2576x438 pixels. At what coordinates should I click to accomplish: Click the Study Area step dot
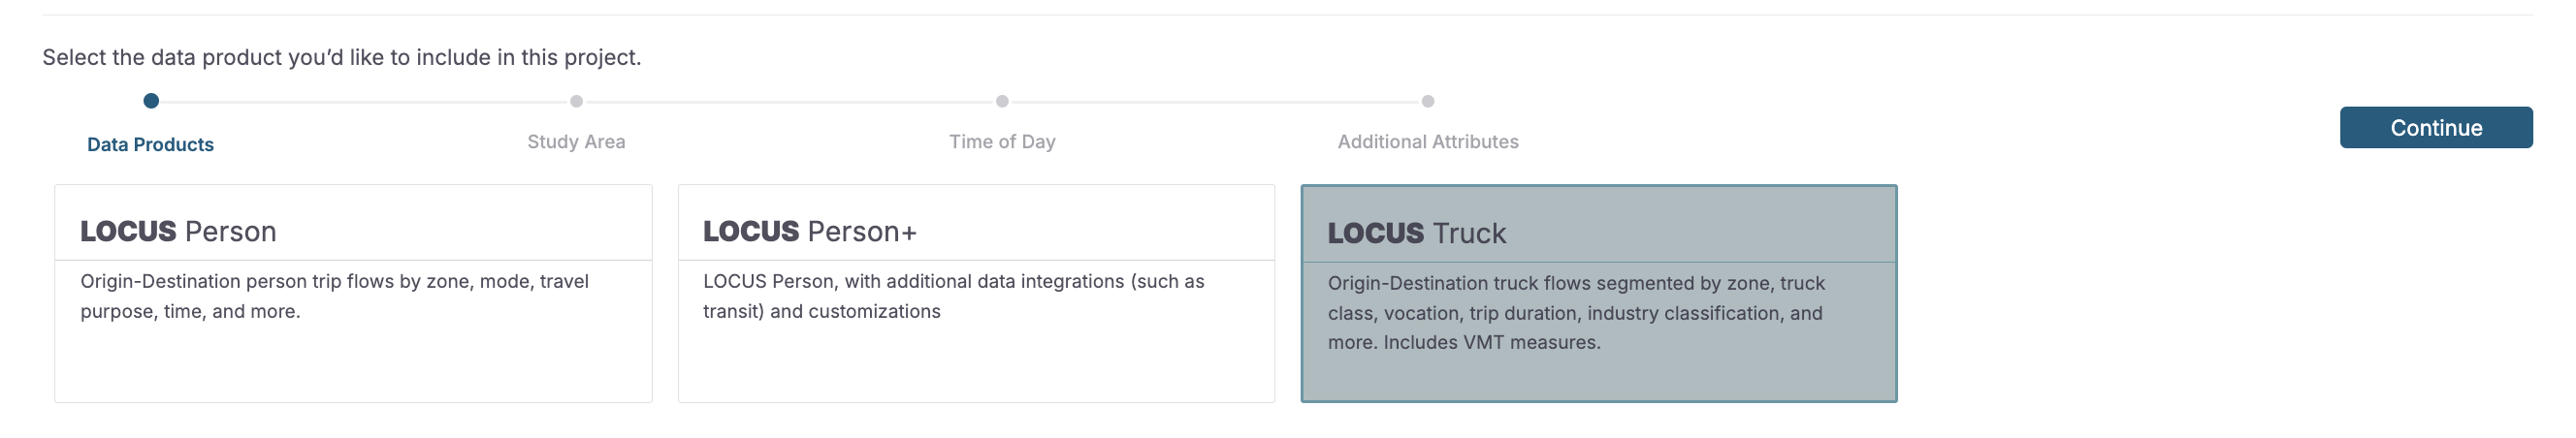(x=576, y=101)
